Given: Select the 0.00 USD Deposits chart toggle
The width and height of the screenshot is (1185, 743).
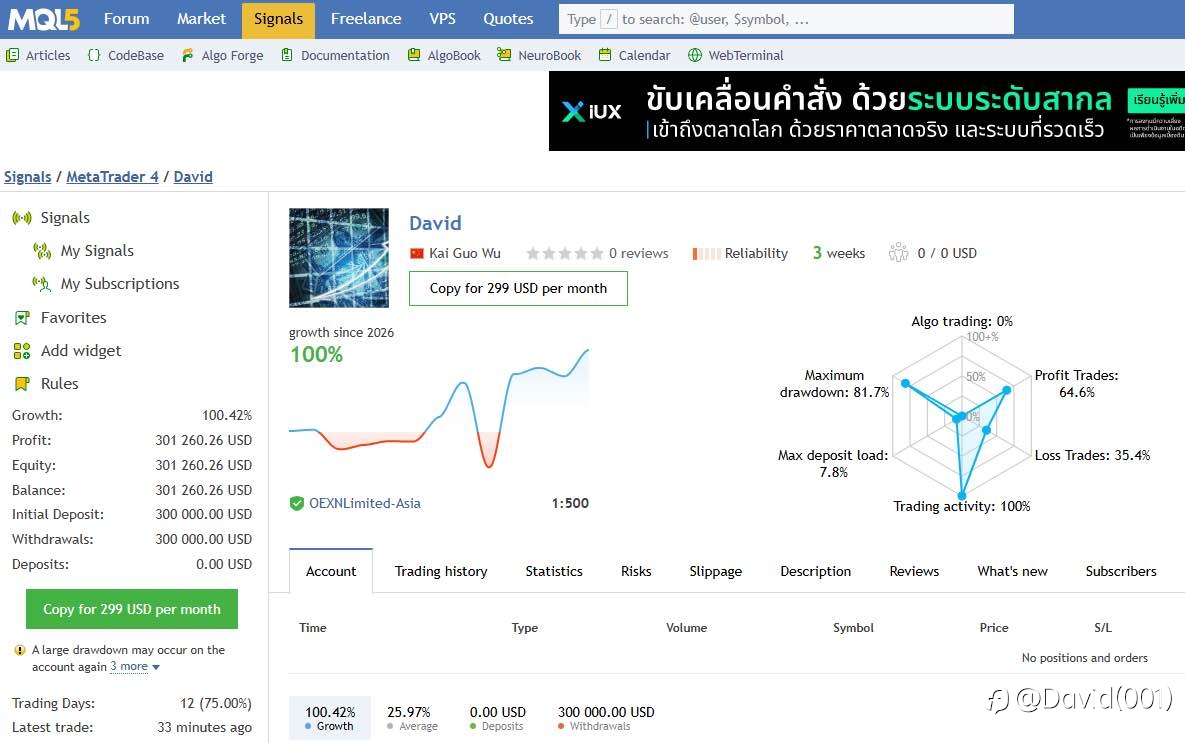Looking at the screenshot, I should pos(497,718).
